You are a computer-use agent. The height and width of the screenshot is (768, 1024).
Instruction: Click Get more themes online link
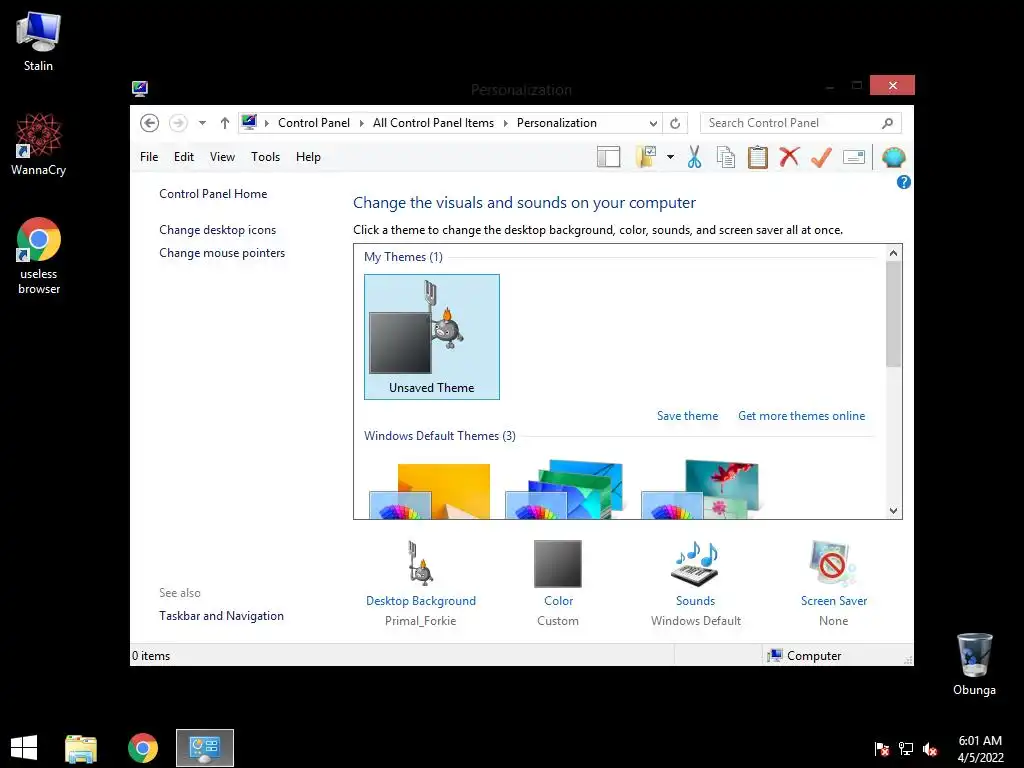[x=801, y=416]
